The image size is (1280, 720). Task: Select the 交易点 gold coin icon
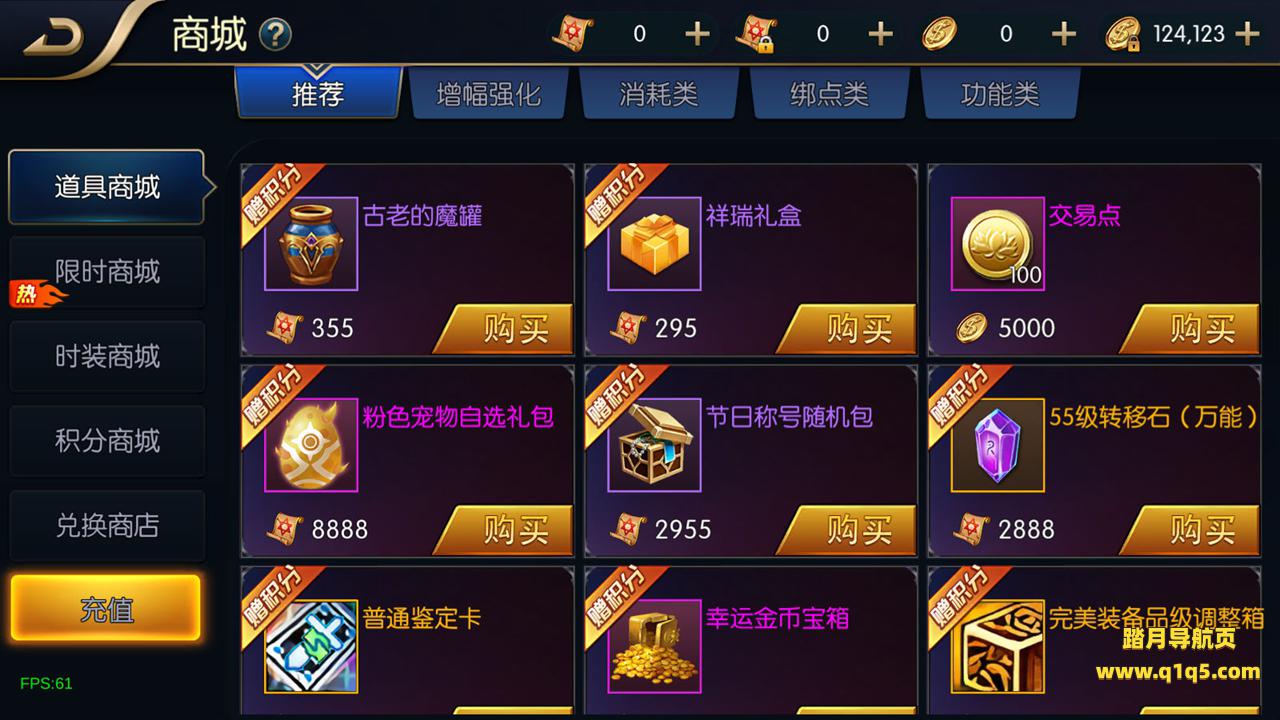point(997,243)
